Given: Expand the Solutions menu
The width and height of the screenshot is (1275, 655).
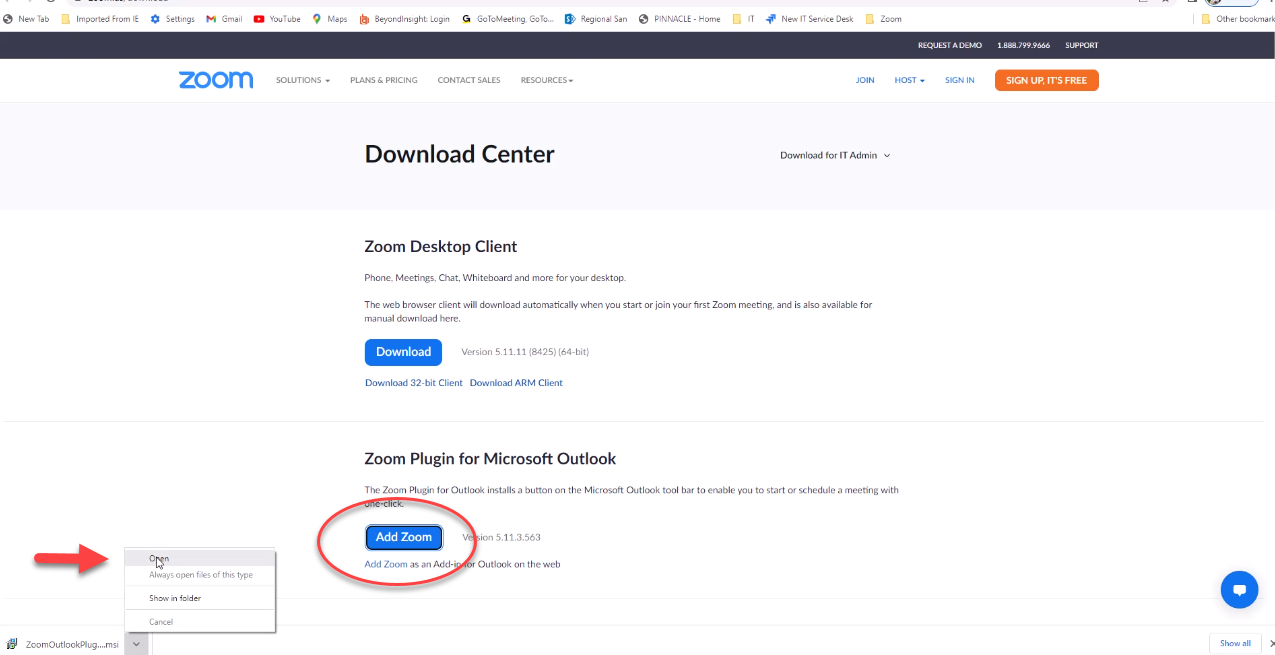Looking at the screenshot, I should click(x=302, y=80).
